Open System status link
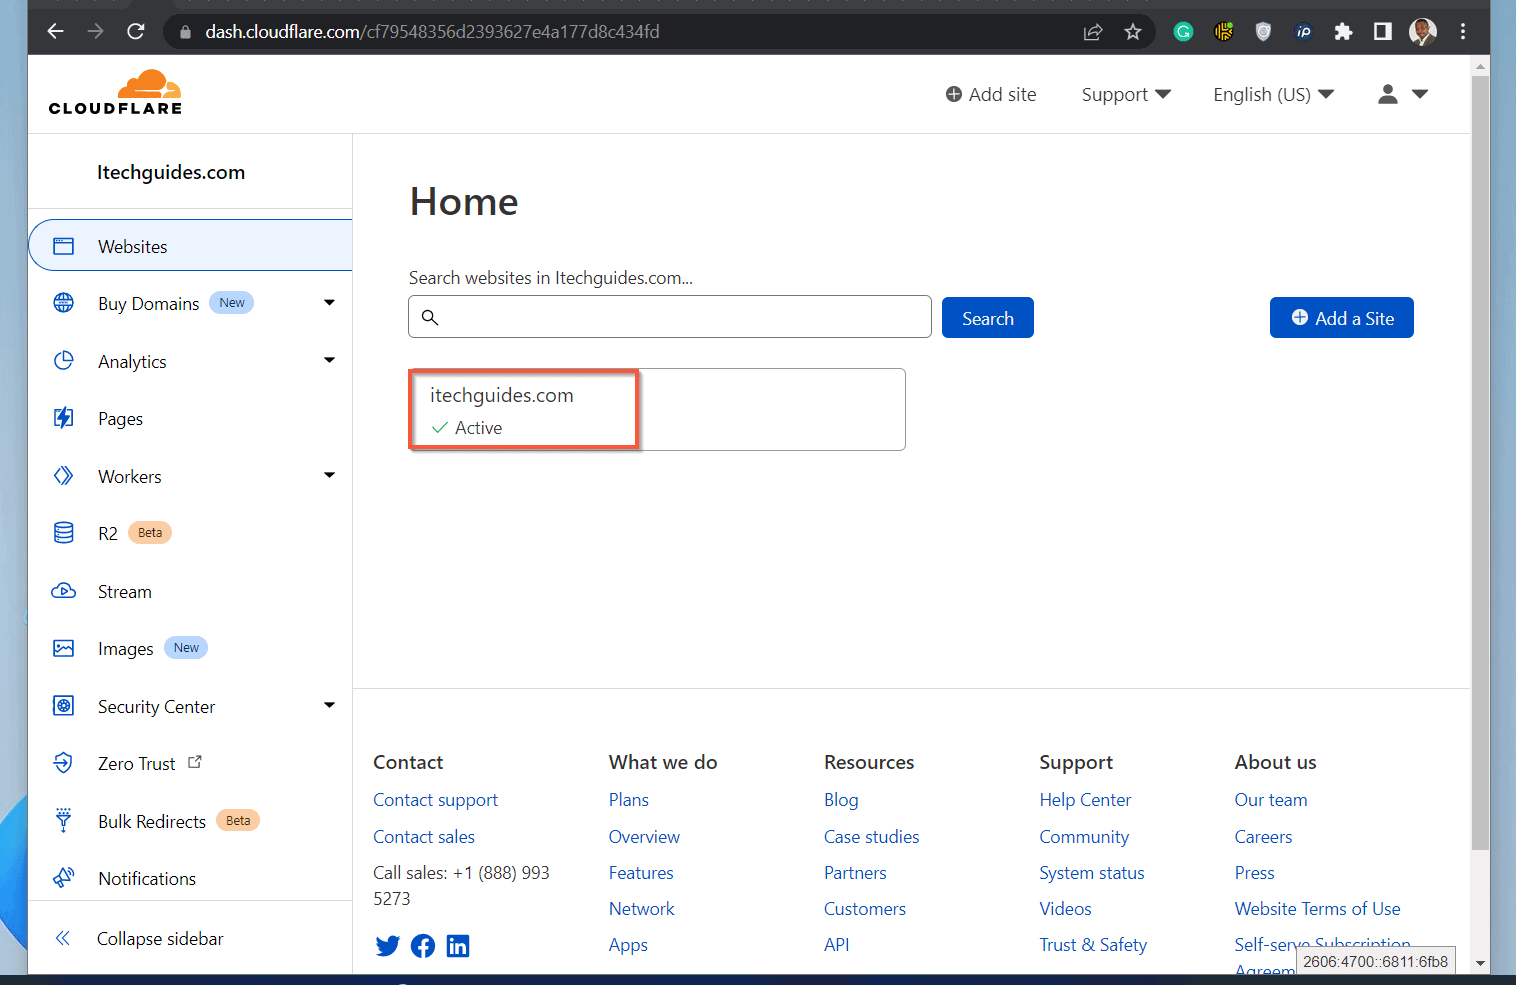1516x985 pixels. pos(1092,873)
